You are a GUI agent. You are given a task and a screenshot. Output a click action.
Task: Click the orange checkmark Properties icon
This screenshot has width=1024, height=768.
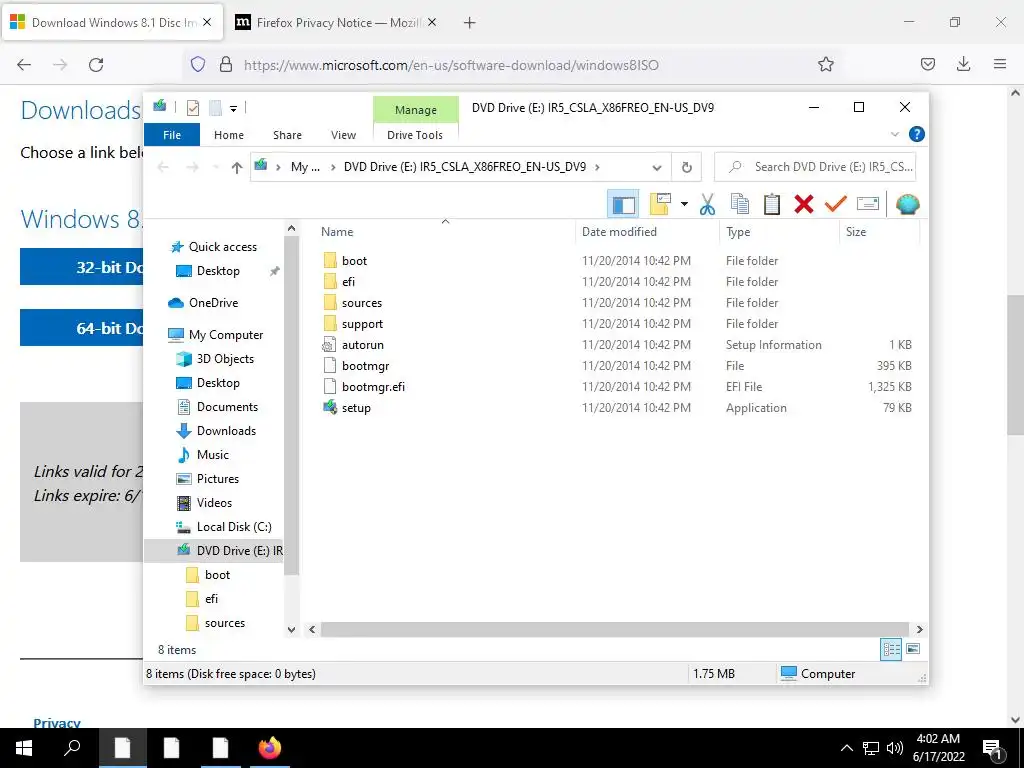[x=835, y=204]
